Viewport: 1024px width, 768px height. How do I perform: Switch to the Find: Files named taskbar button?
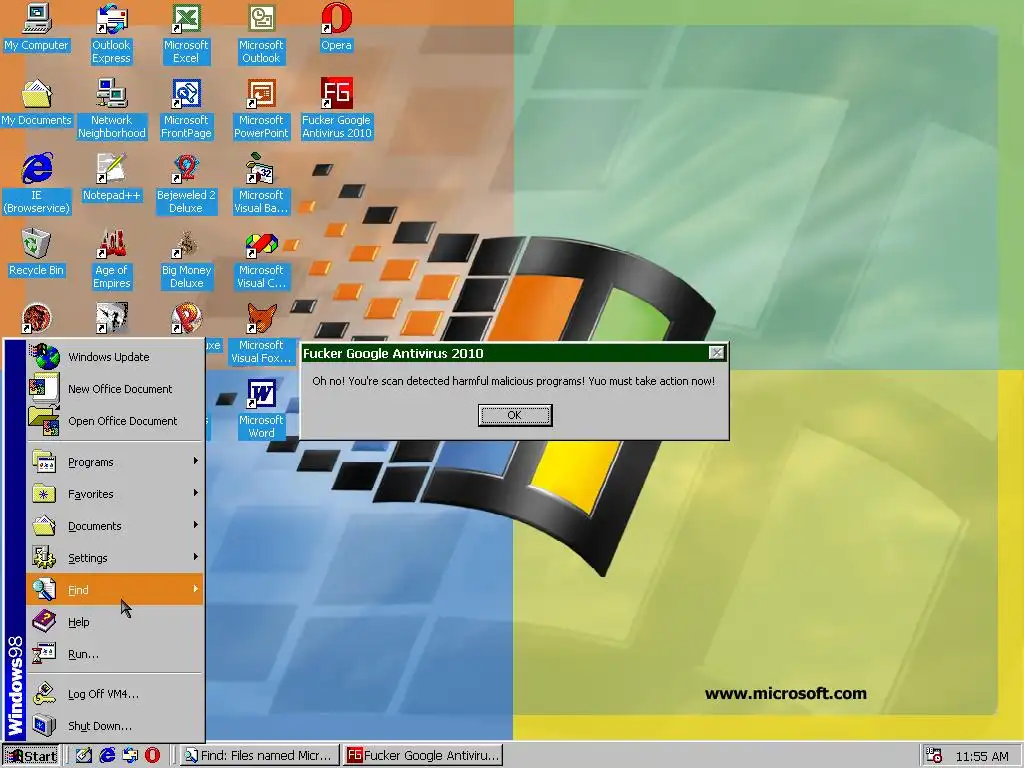pyautogui.click(x=260, y=756)
